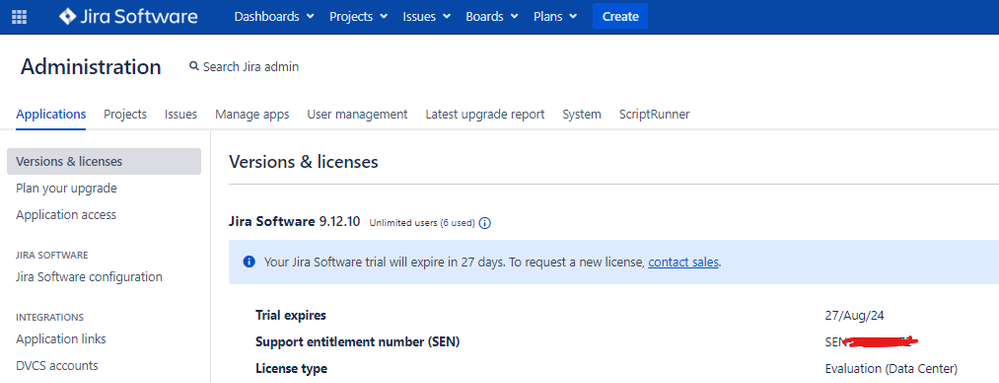The width and height of the screenshot is (999, 383).
Task: Click the License type label
Action: click(291, 368)
